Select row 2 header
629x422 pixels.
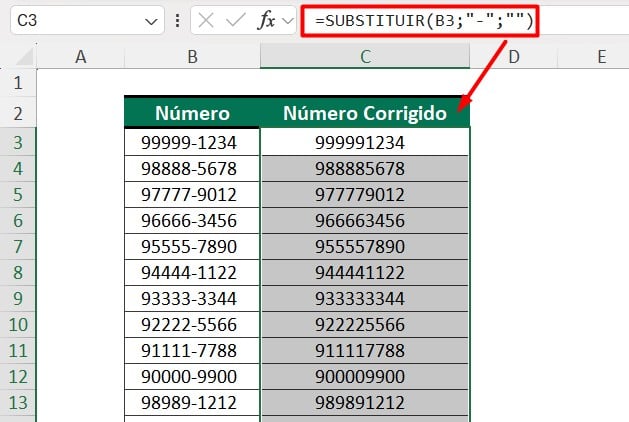click(x=18, y=113)
